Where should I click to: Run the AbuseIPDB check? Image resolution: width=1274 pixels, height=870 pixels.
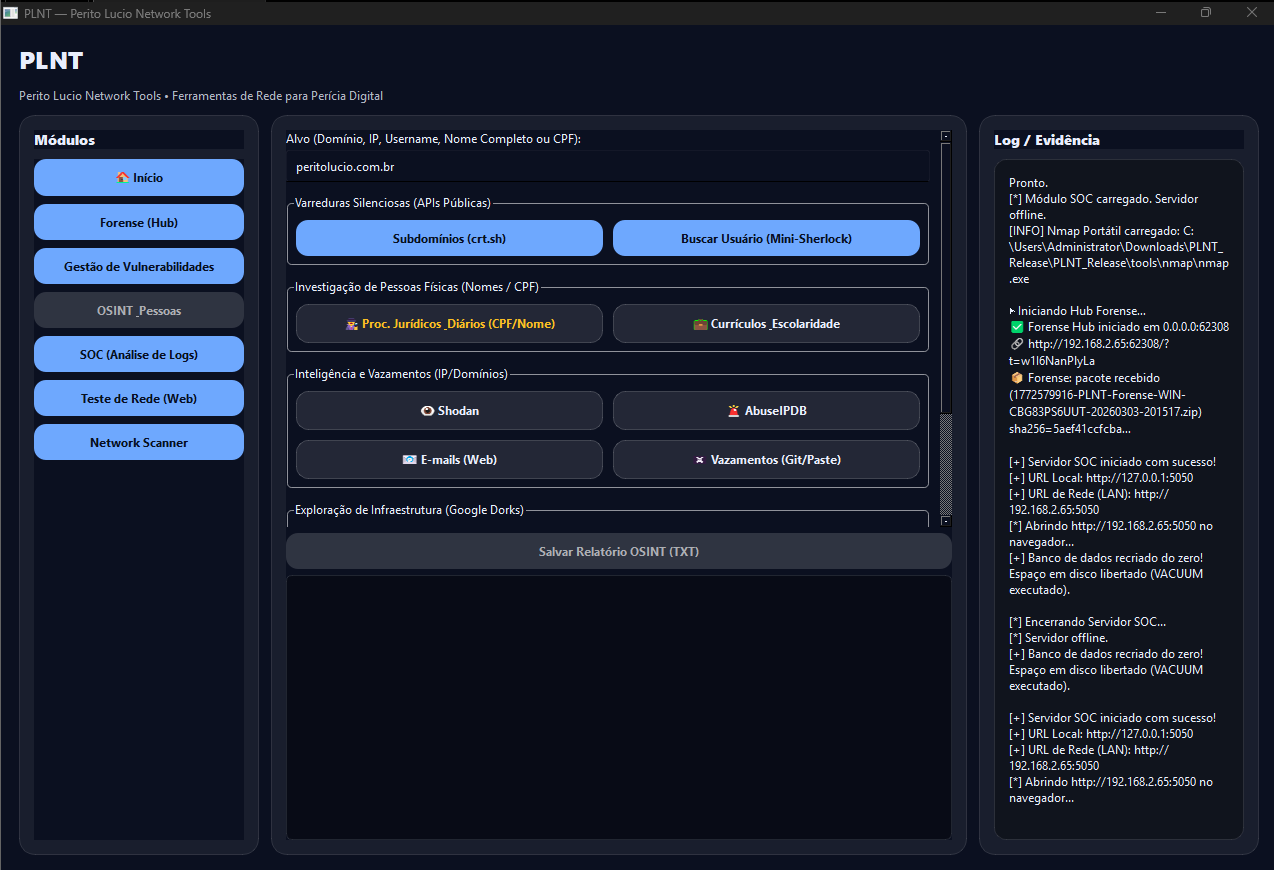click(766, 411)
